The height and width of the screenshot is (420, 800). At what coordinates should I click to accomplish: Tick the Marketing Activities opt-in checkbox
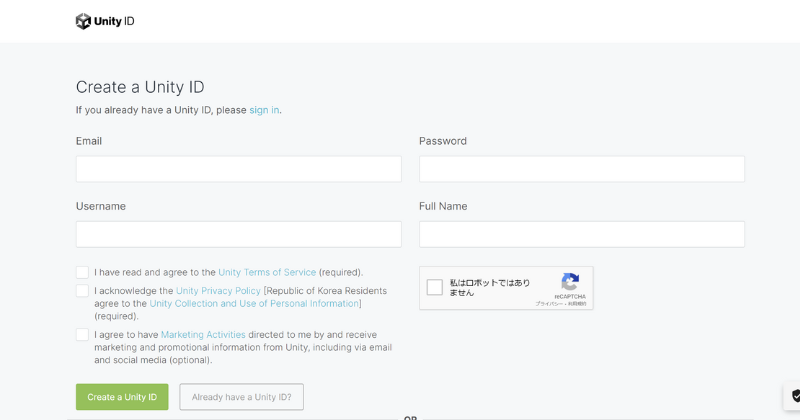click(x=82, y=334)
